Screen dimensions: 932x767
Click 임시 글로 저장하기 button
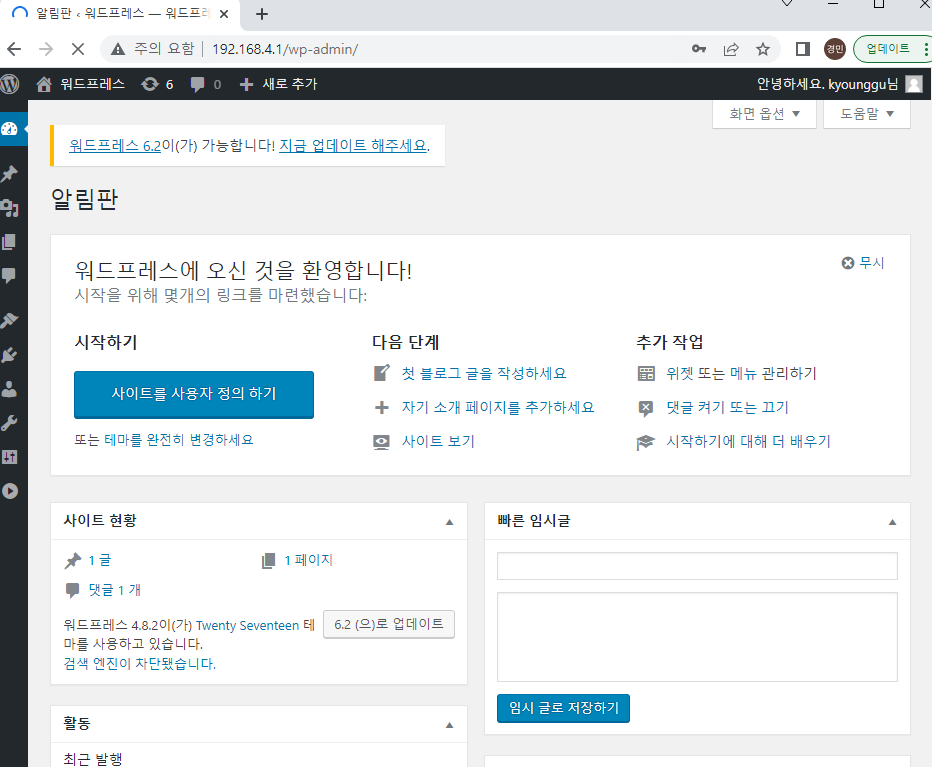point(563,708)
